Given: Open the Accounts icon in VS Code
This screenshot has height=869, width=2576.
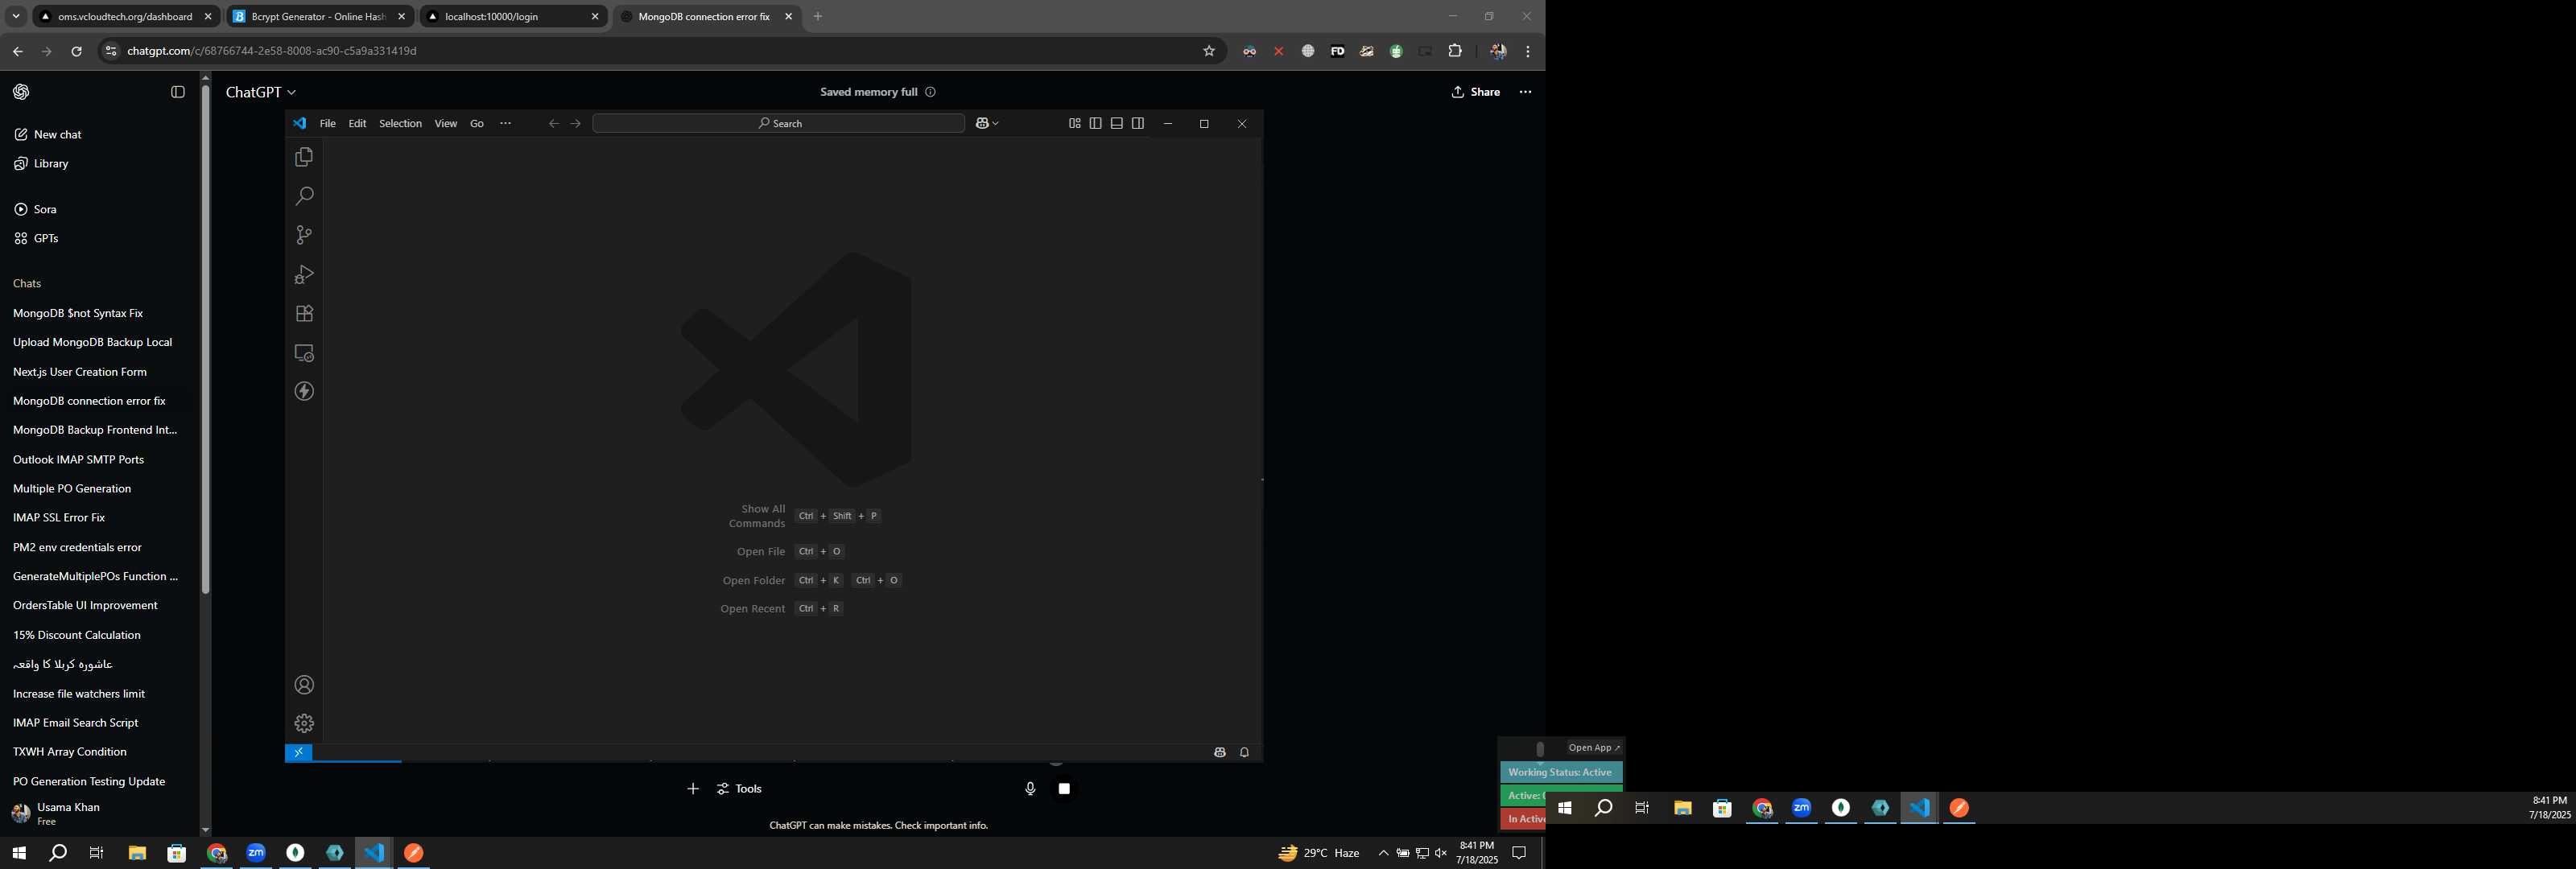Looking at the screenshot, I should coord(304,685).
